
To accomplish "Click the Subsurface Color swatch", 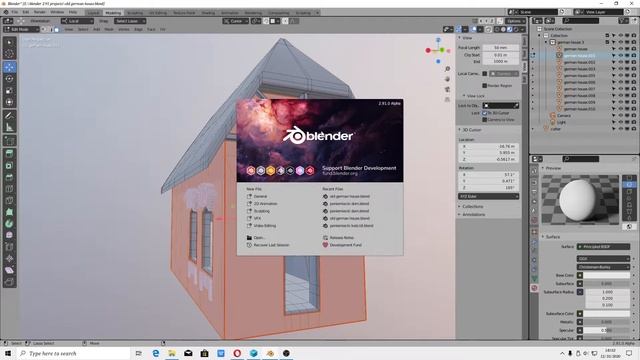I will [607, 313].
